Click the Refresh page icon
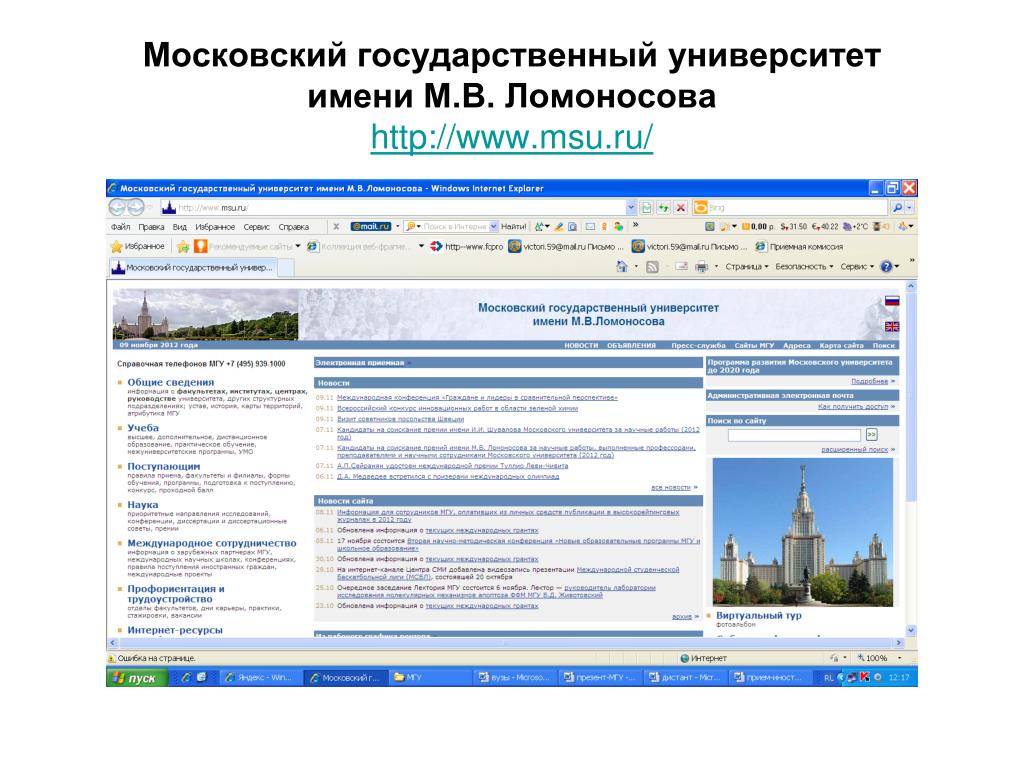 pyautogui.click(x=664, y=208)
